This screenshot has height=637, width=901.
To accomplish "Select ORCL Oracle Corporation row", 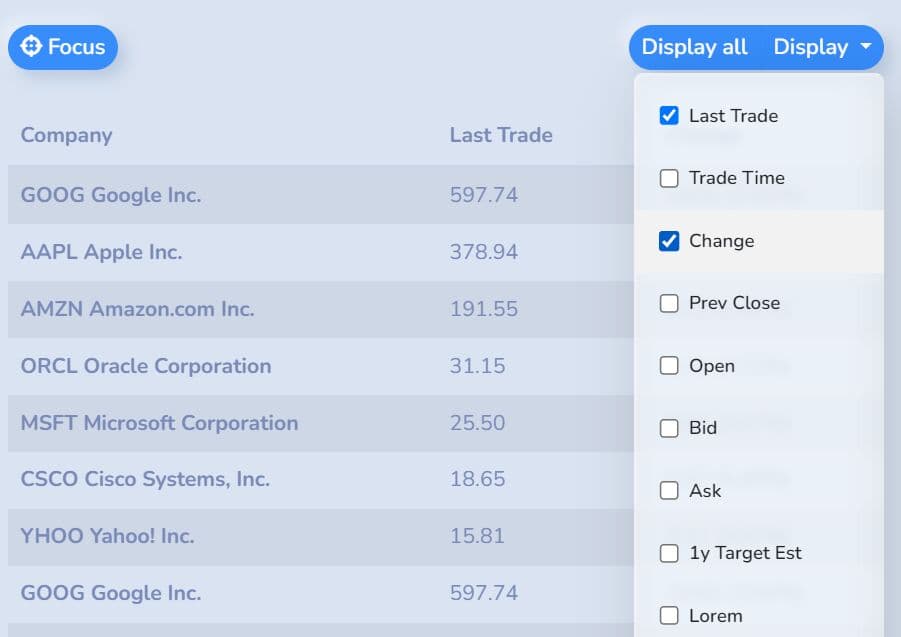I will click(x=146, y=366).
